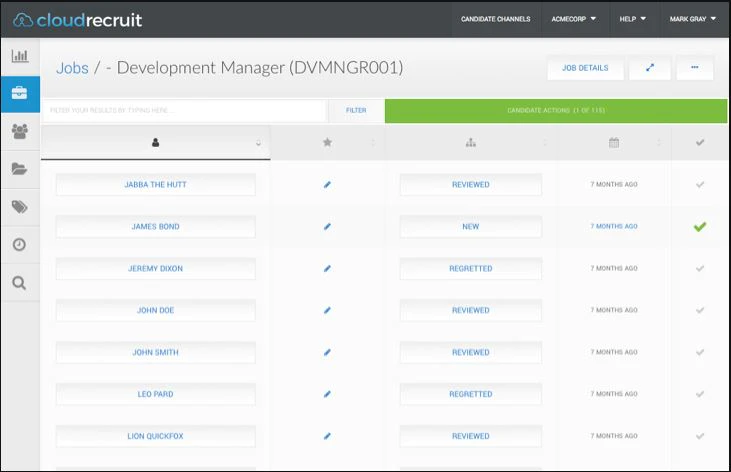This screenshot has width=731, height=472.
Task: Select the Jabba The Hutt row checkmark
Action: coord(700,185)
